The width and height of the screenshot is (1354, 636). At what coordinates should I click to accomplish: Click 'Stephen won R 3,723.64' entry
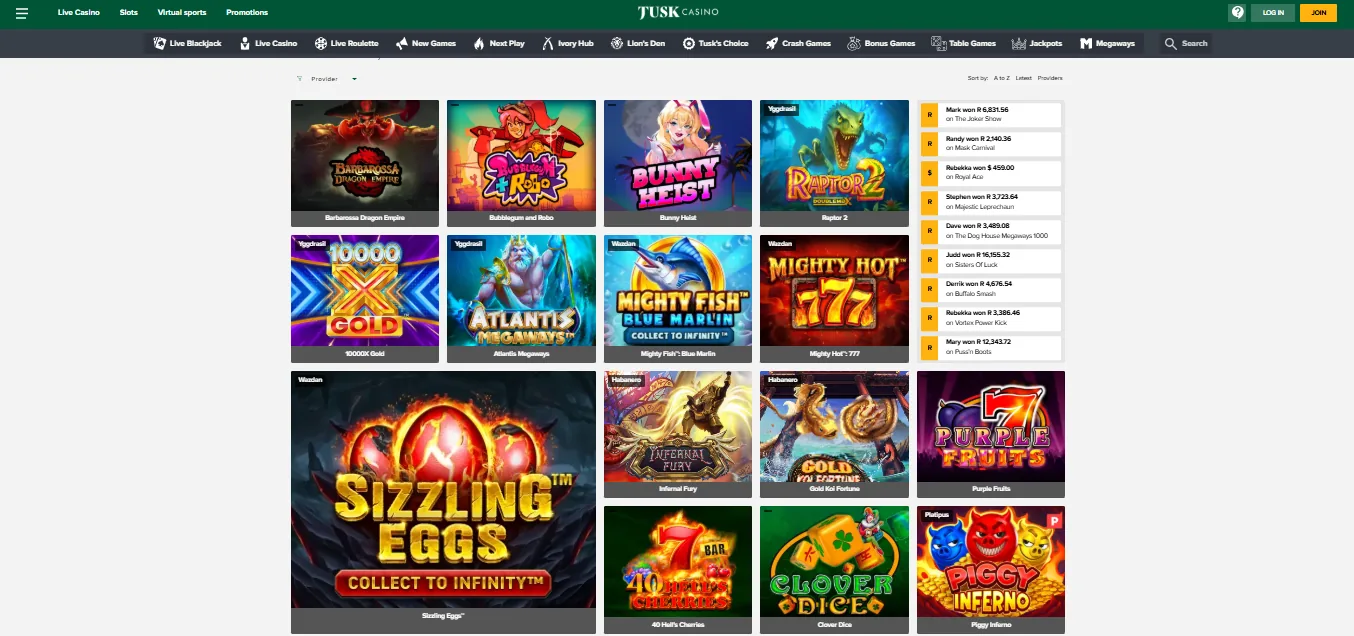991,202
